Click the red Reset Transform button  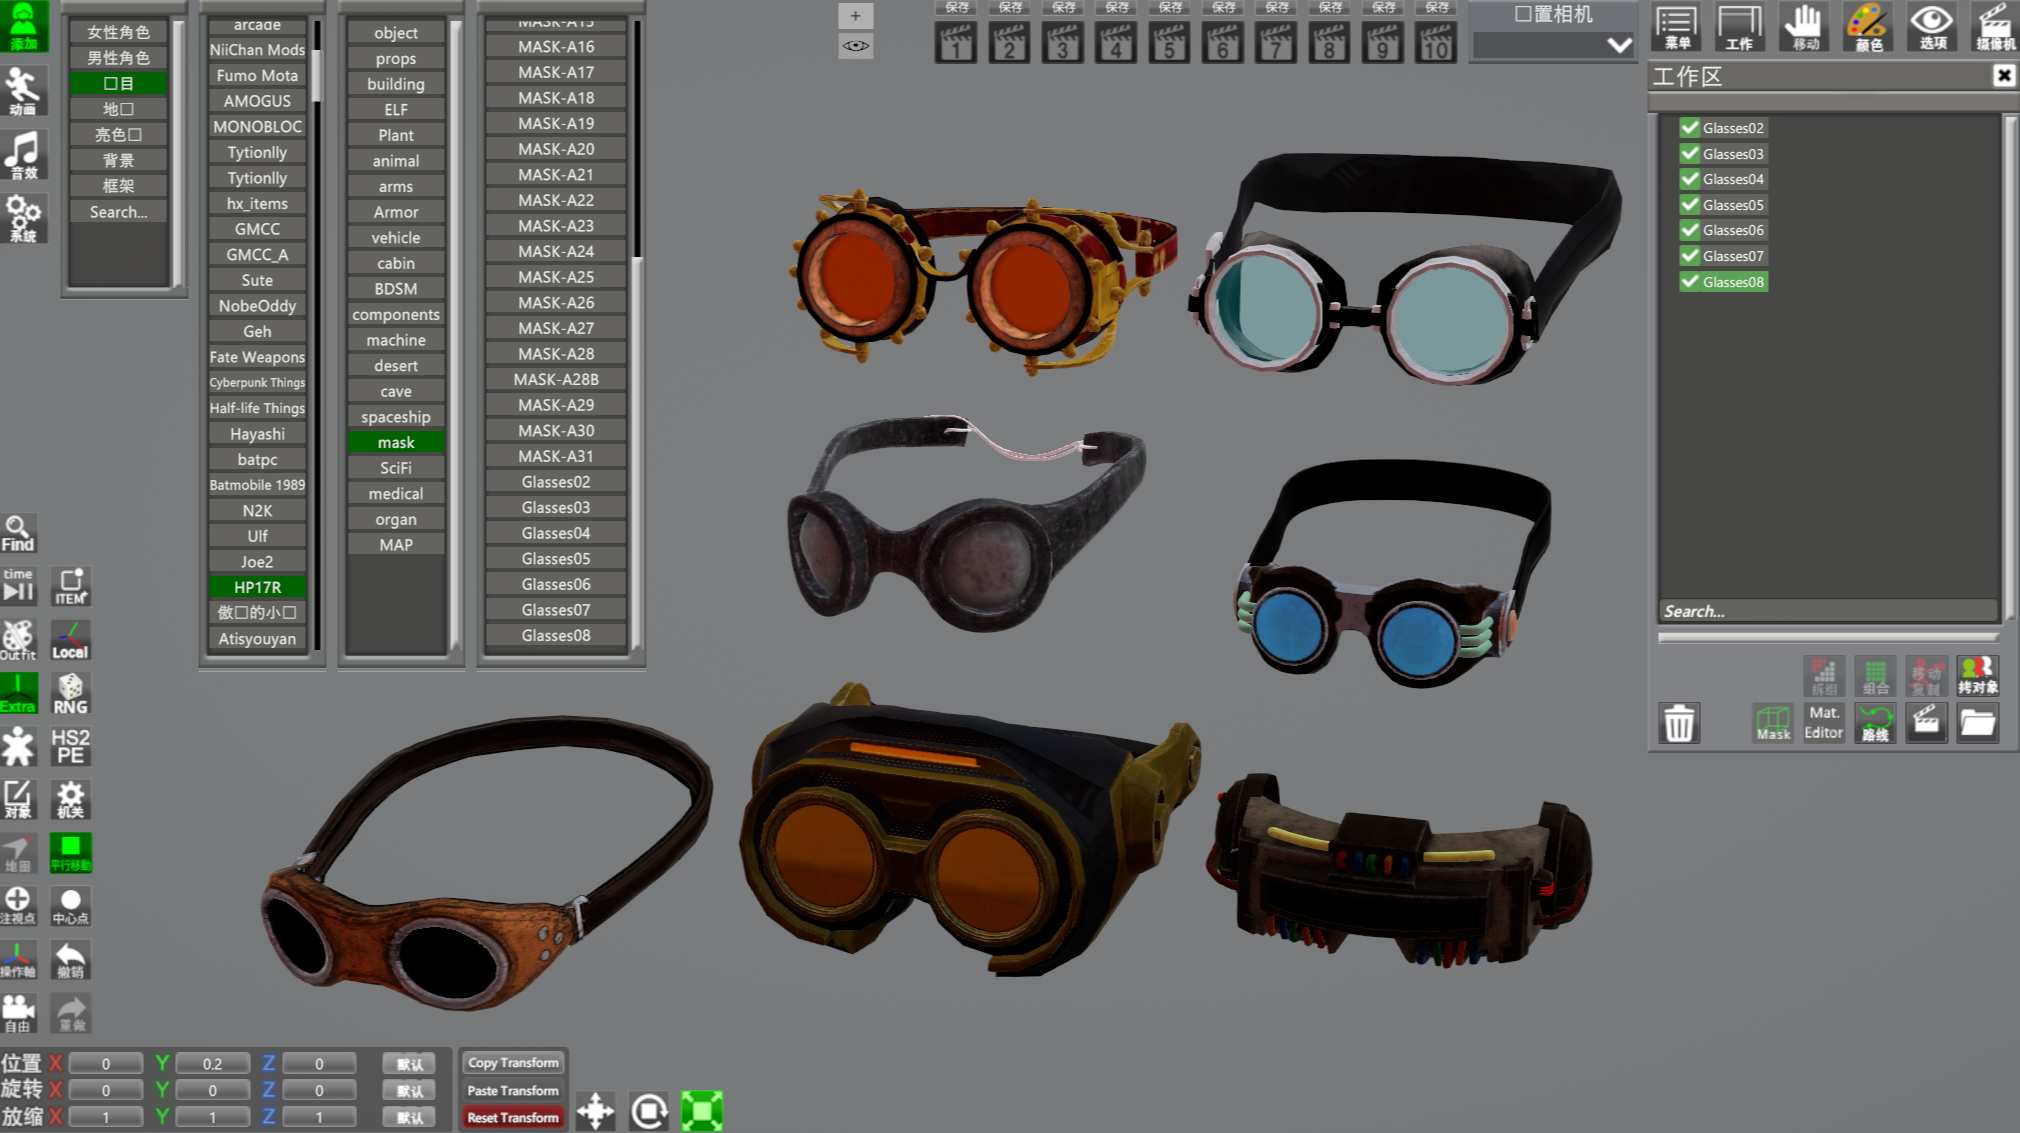tap(513, 1118)
